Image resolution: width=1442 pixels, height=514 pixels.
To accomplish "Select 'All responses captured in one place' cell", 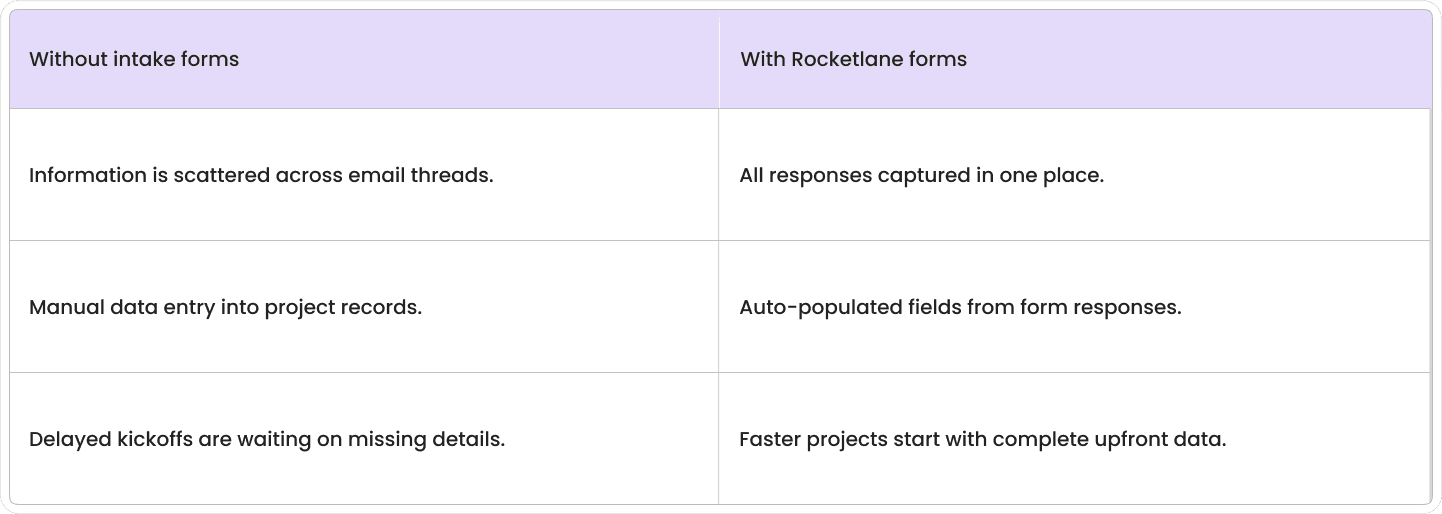I will pyautogui.click(x=1075, y=175).
